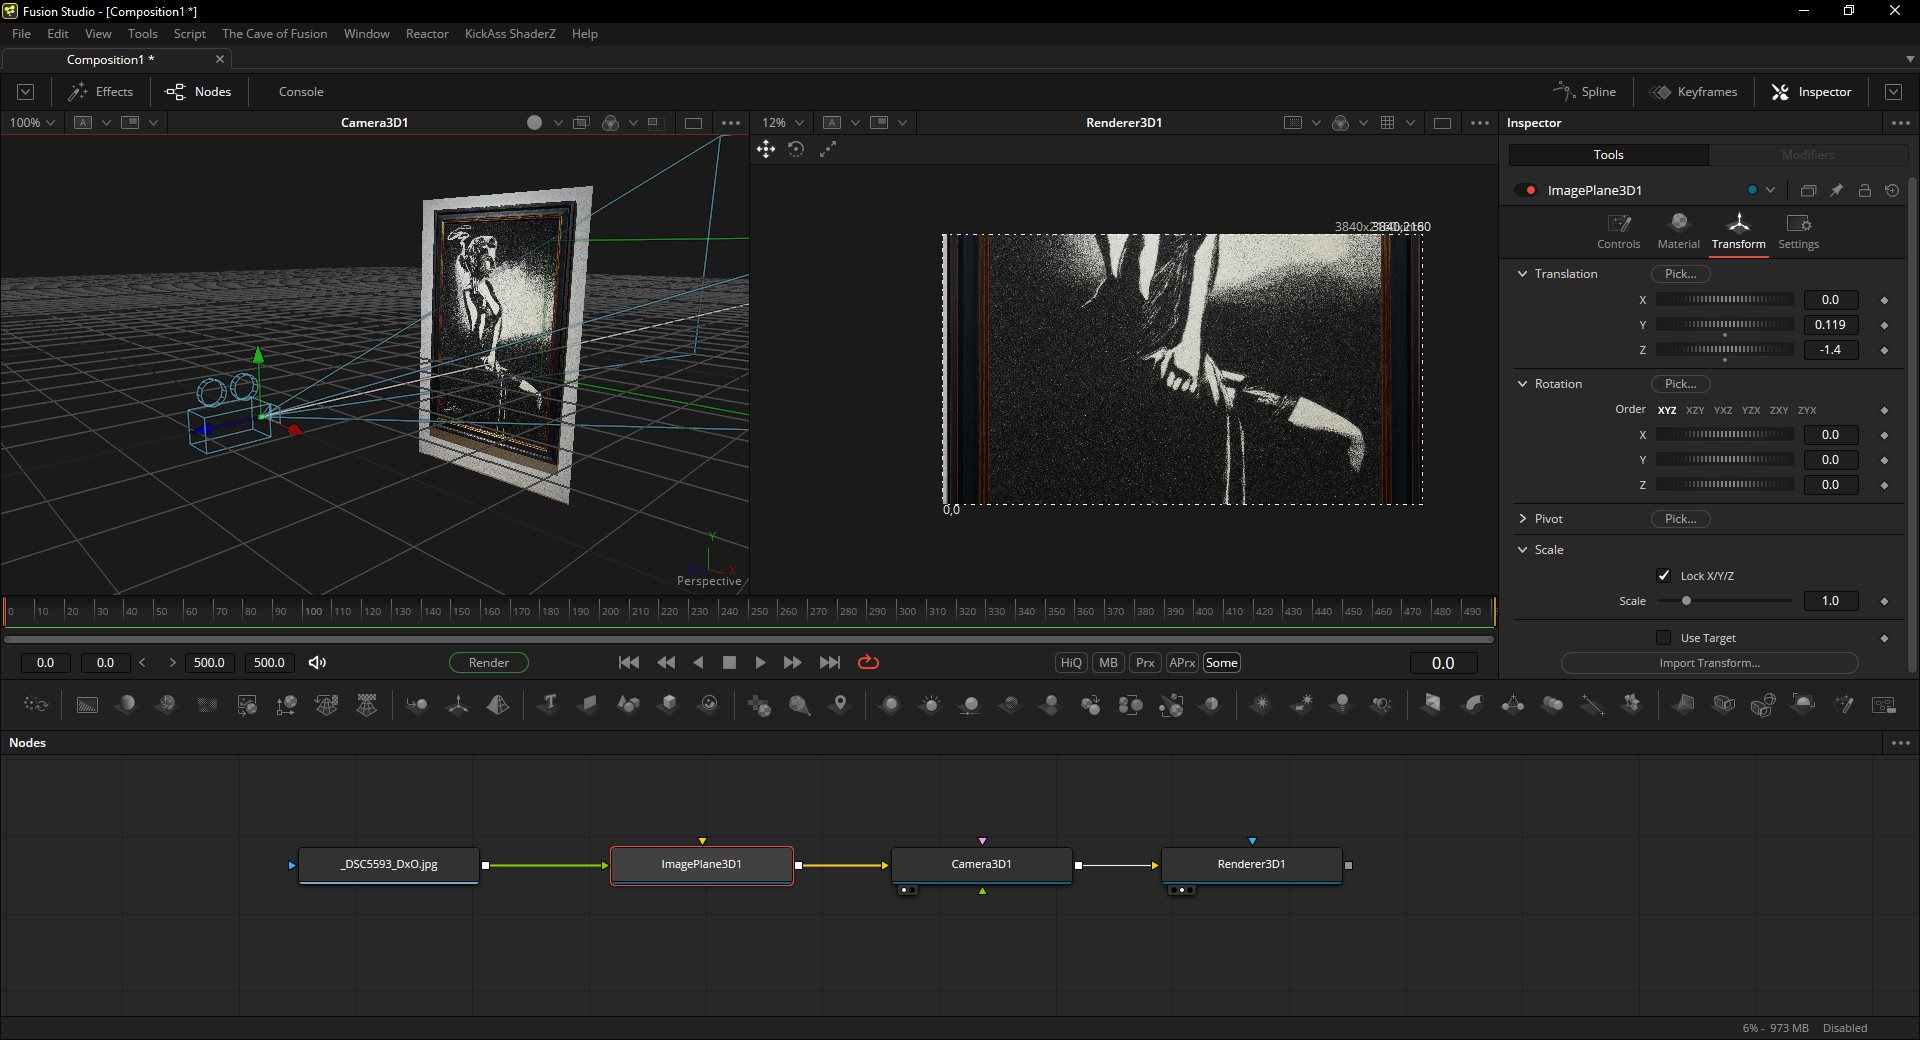Select the scale tool in Renderer3D viewer
Screen dimensions: 1920x1040
(x=827, y=149)
